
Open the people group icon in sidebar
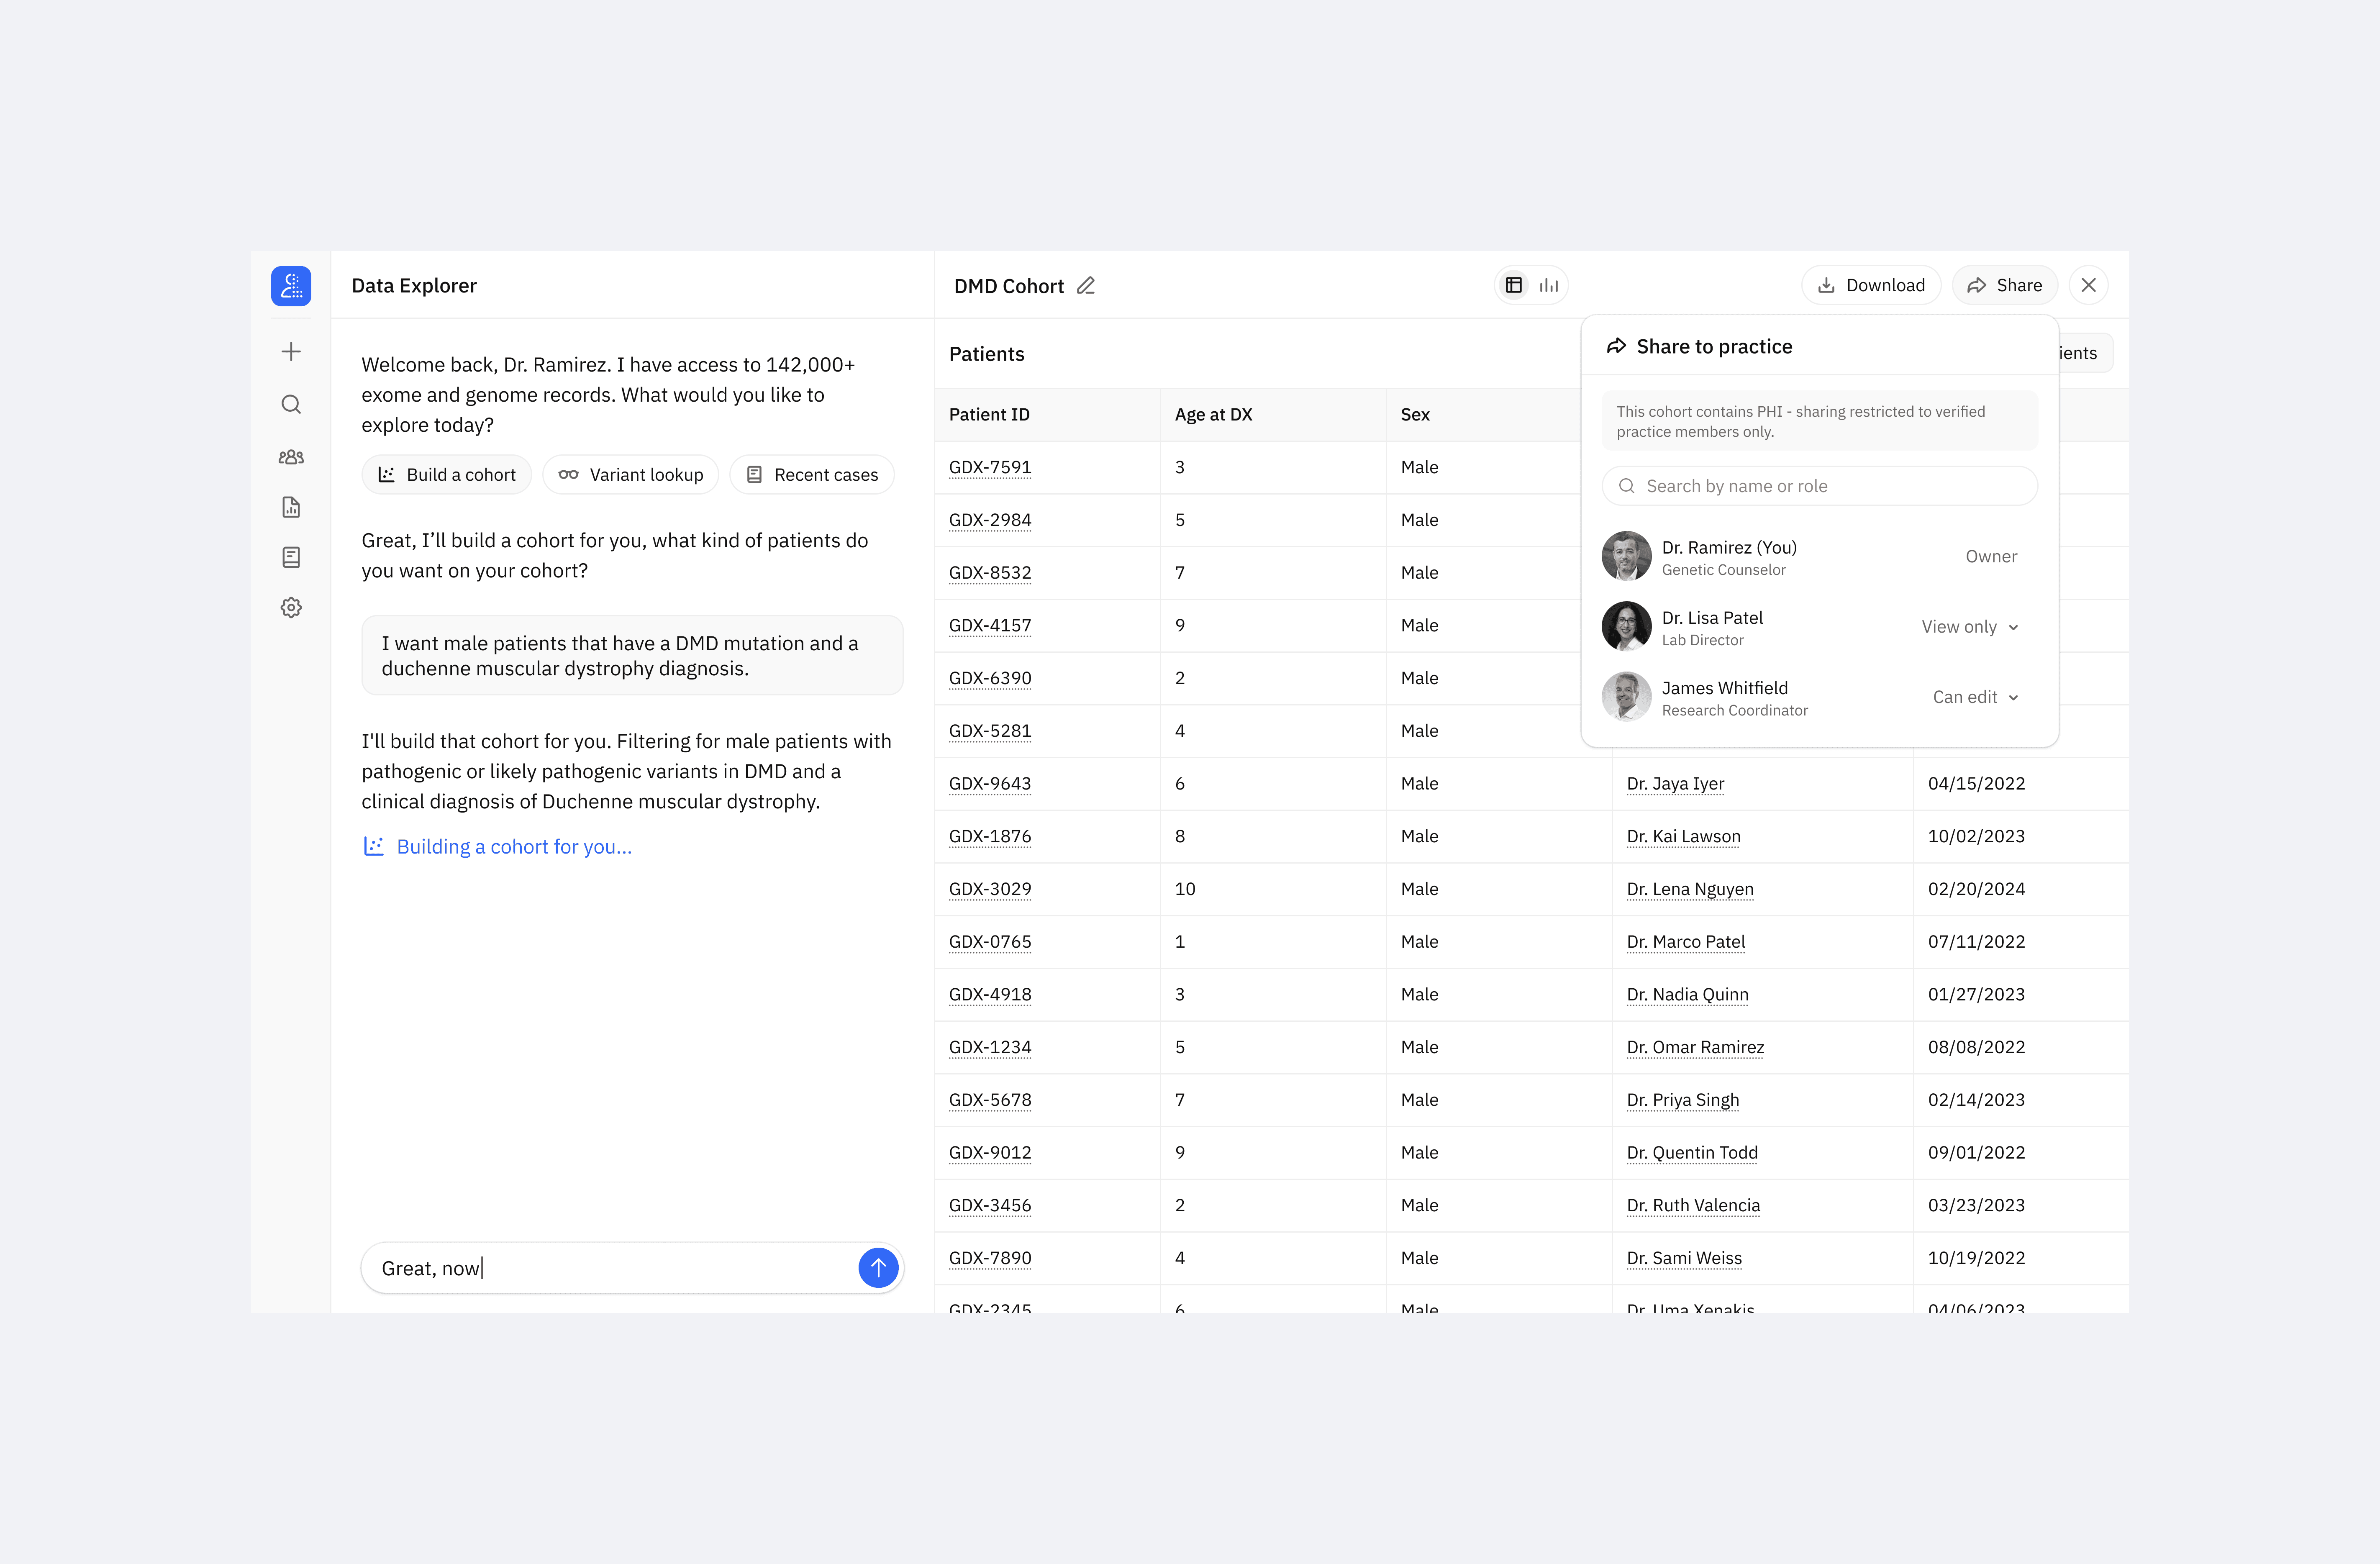pos(291,457)
